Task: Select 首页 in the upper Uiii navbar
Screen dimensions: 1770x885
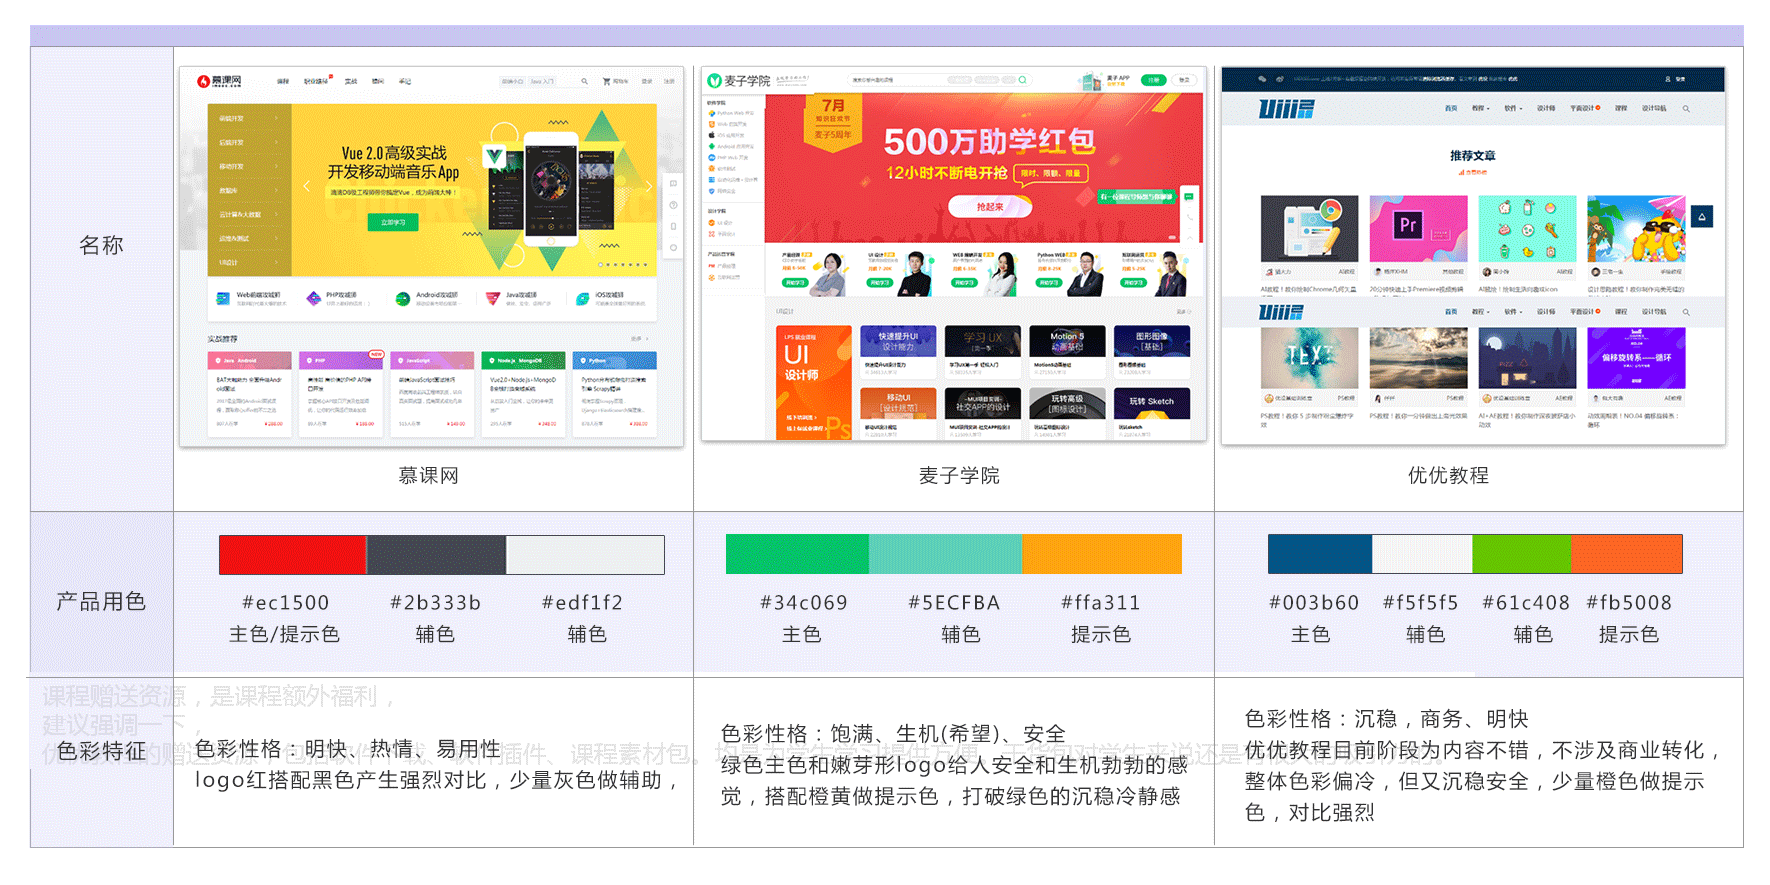Action: point(1451,108)
